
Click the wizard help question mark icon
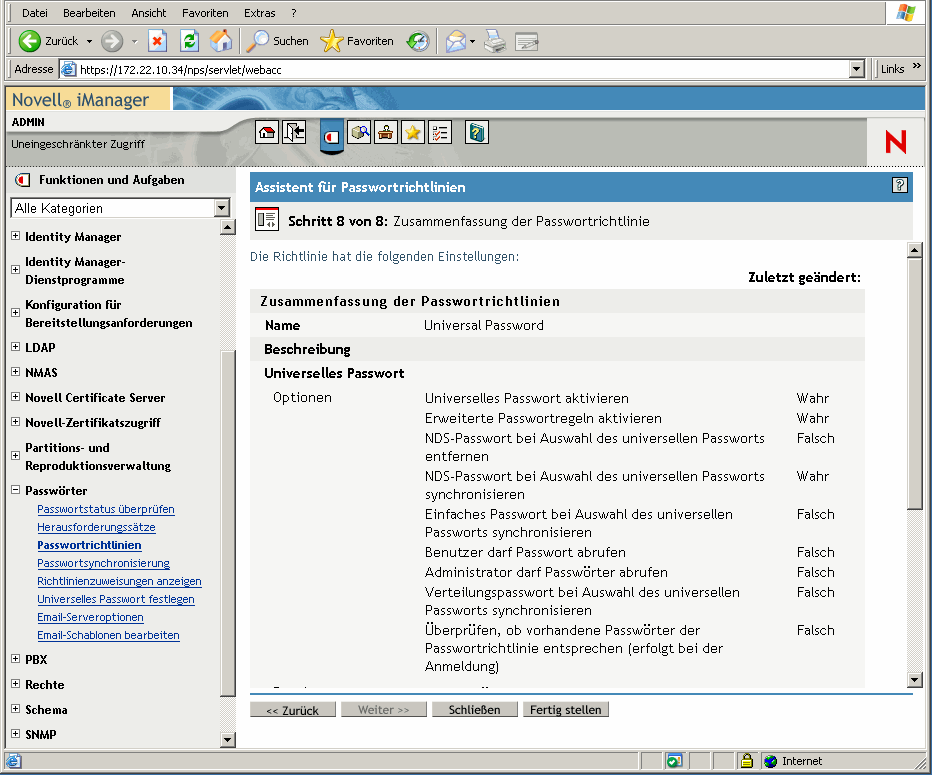tap(900, 186)
